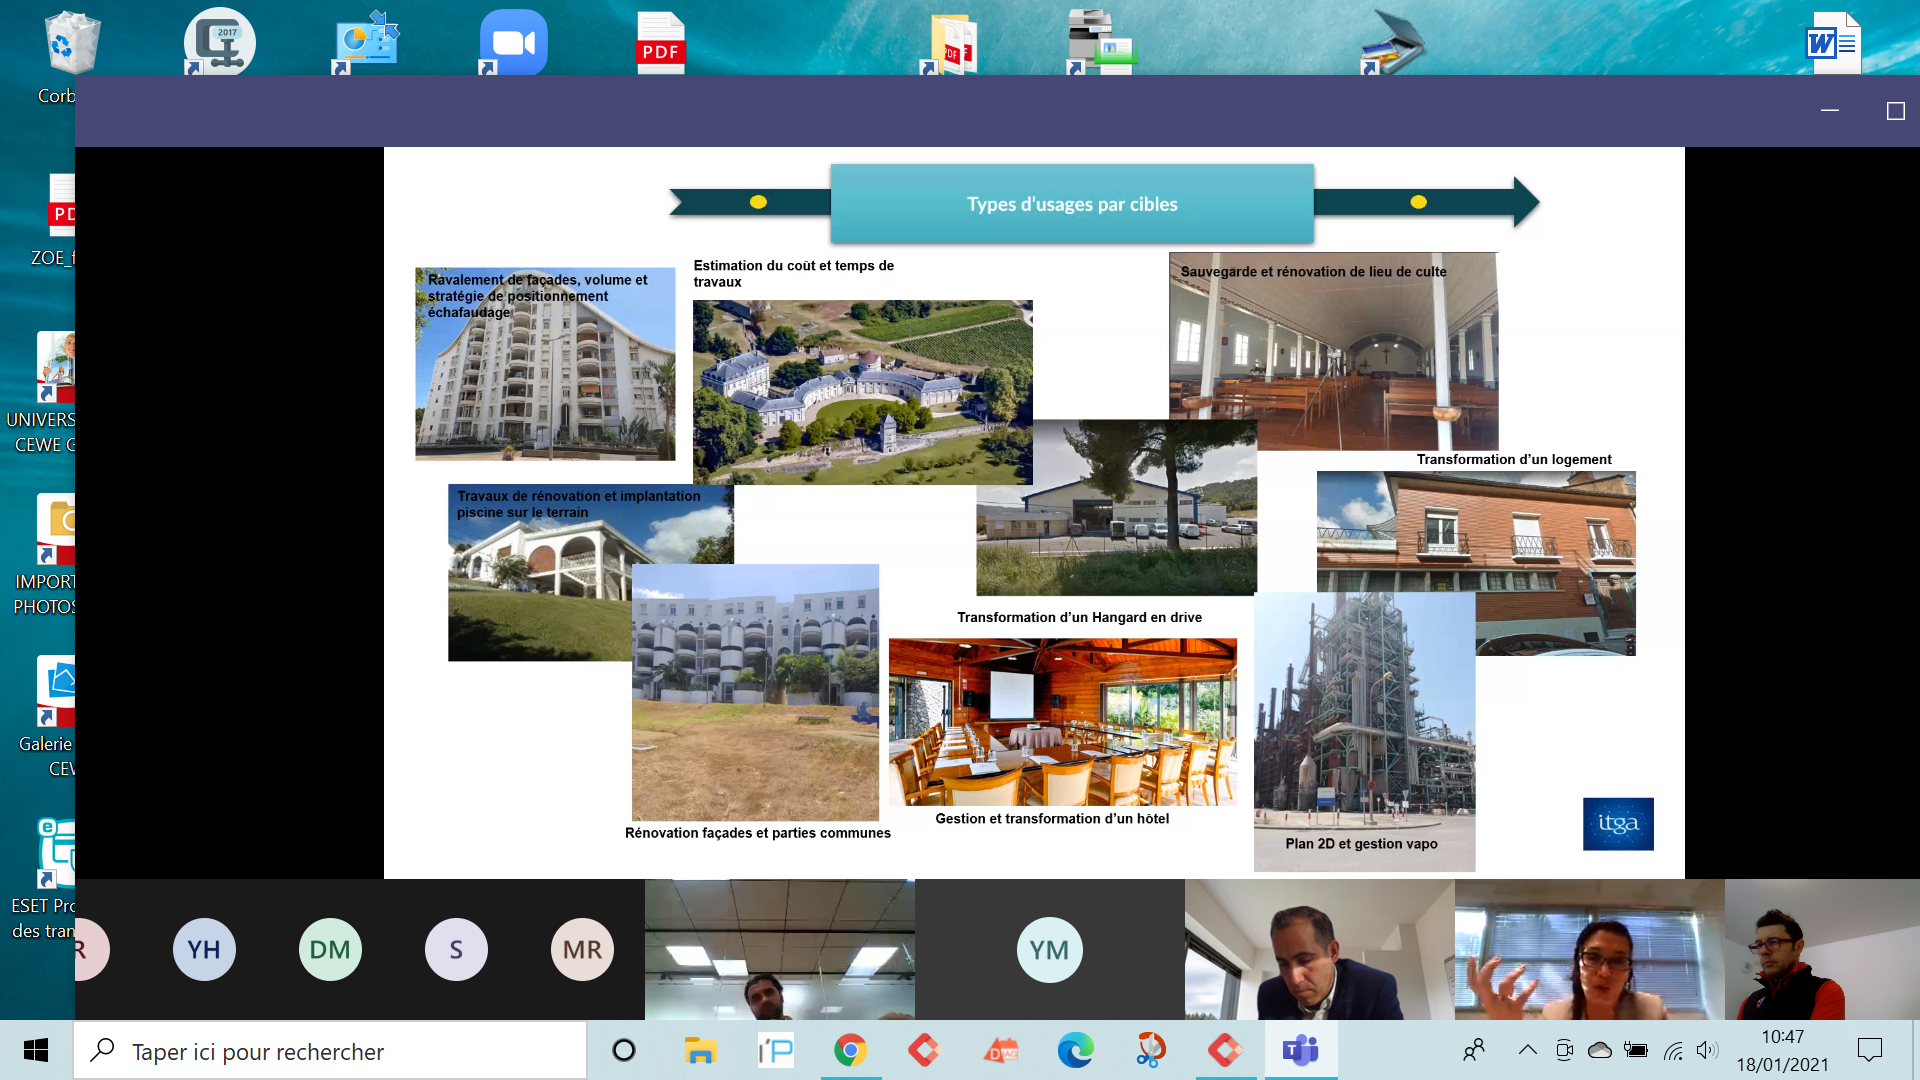Open the red PDF file on the desktop
Viewport: 1920px width, 1080px height.
tap(660, 42)
